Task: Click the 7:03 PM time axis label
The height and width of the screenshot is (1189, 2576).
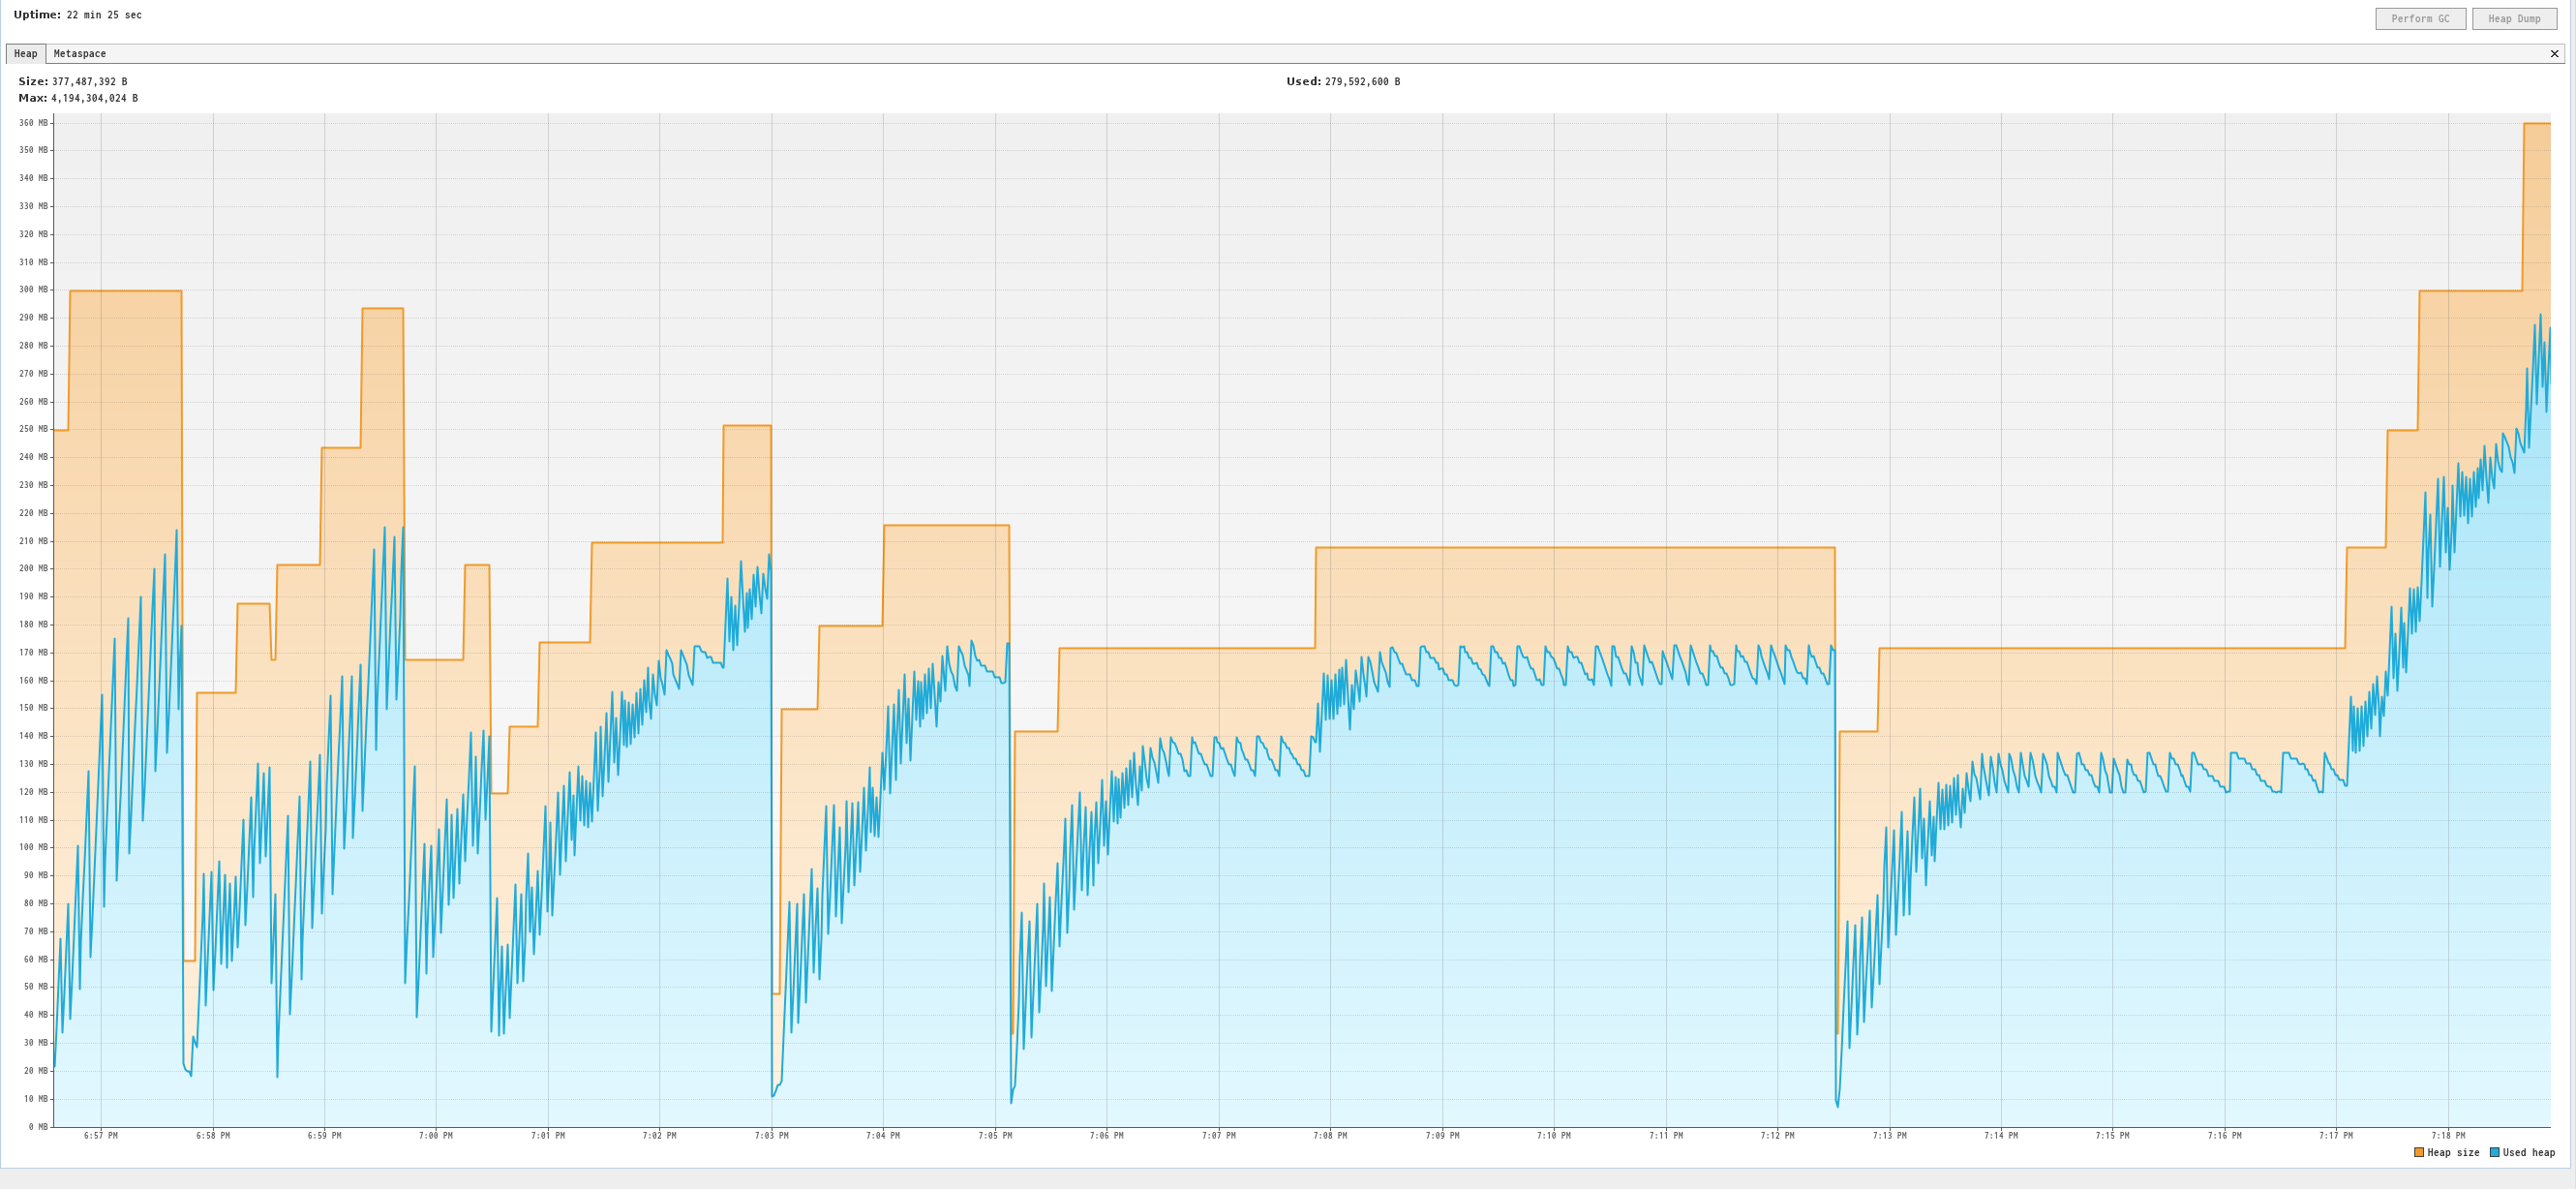Action: [771, 1136]
